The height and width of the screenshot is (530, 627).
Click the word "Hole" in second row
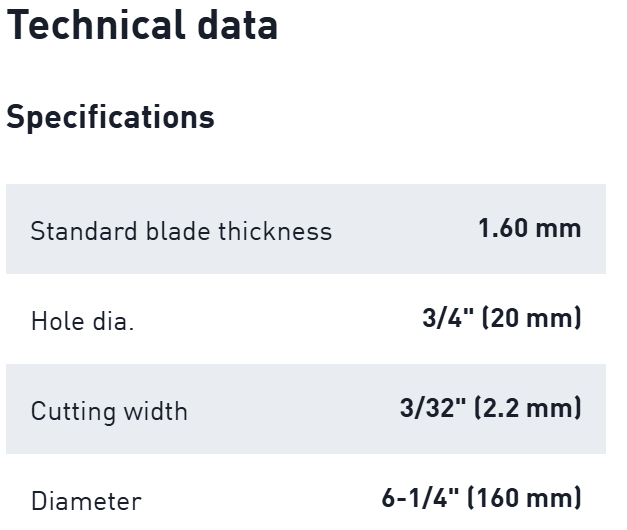click(56, 322)
